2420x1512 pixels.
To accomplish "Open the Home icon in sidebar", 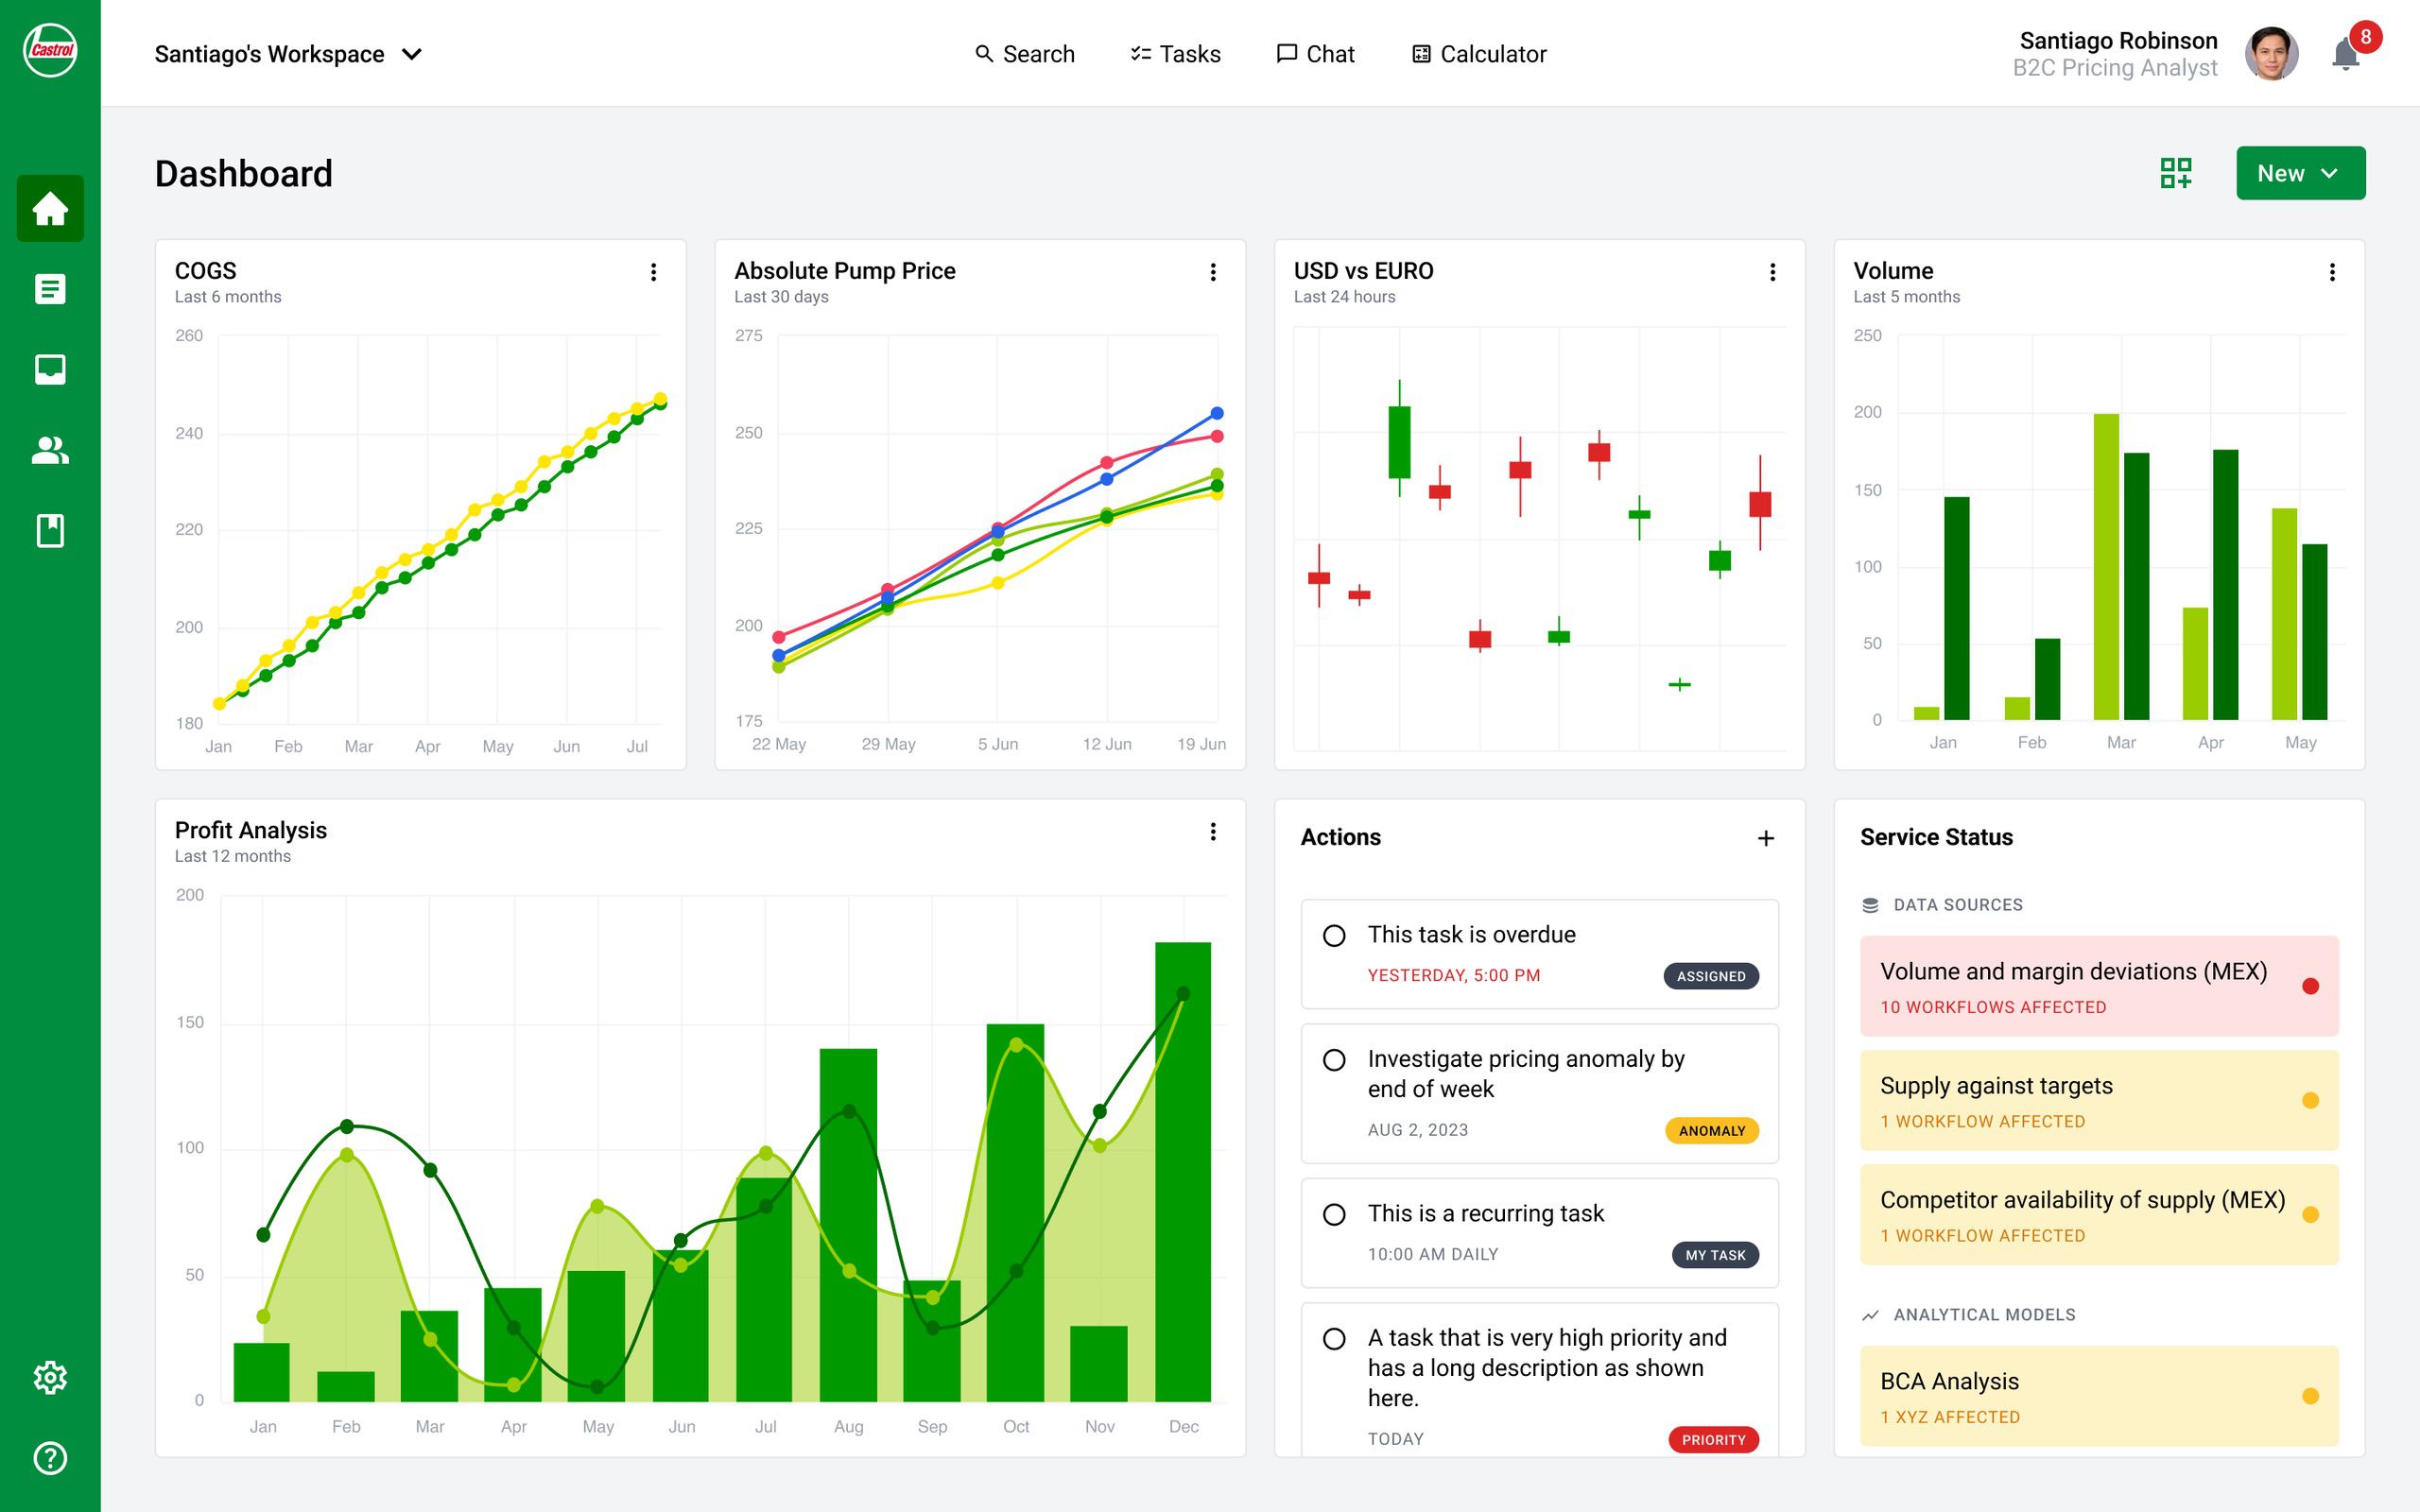I will [x=50, y=208].
